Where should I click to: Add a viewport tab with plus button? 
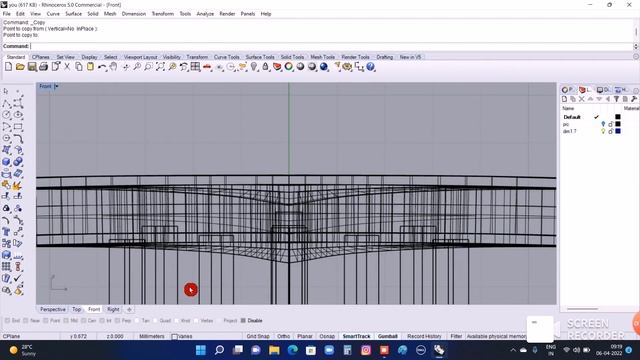[129, 309]
